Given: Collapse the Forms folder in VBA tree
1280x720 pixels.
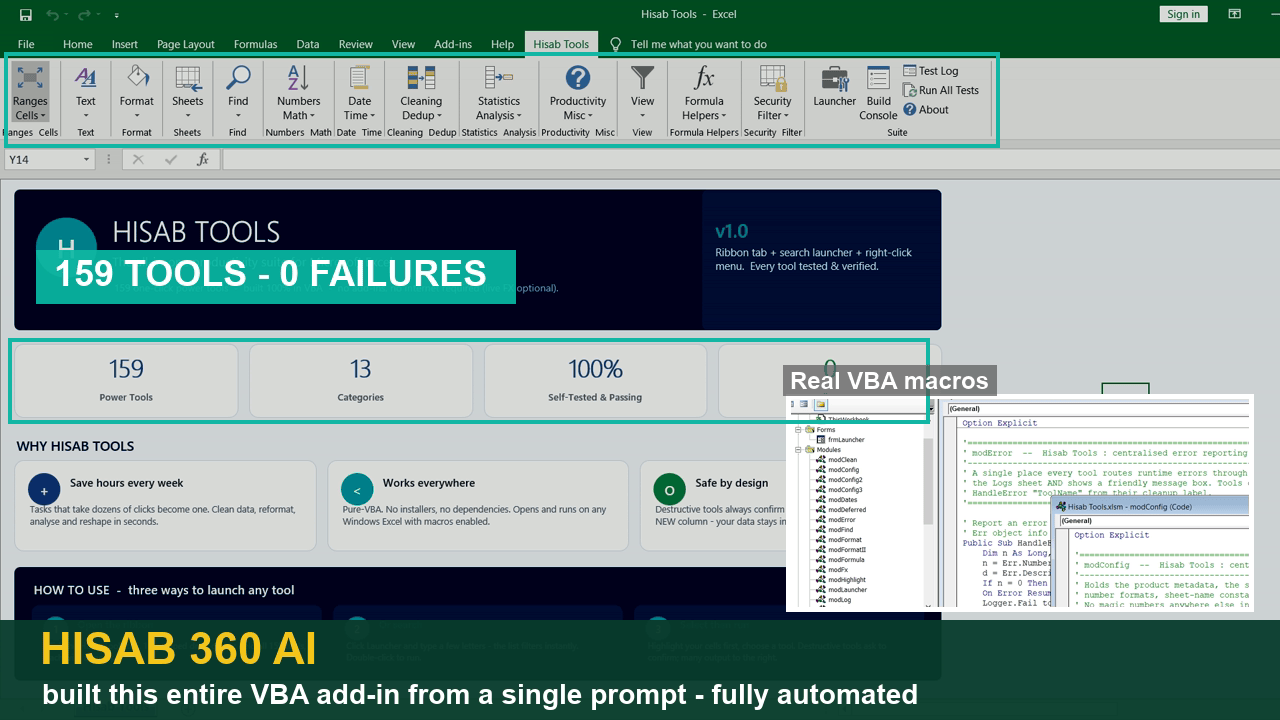Looking at the screenshot, I should click(x=799, y=430).
